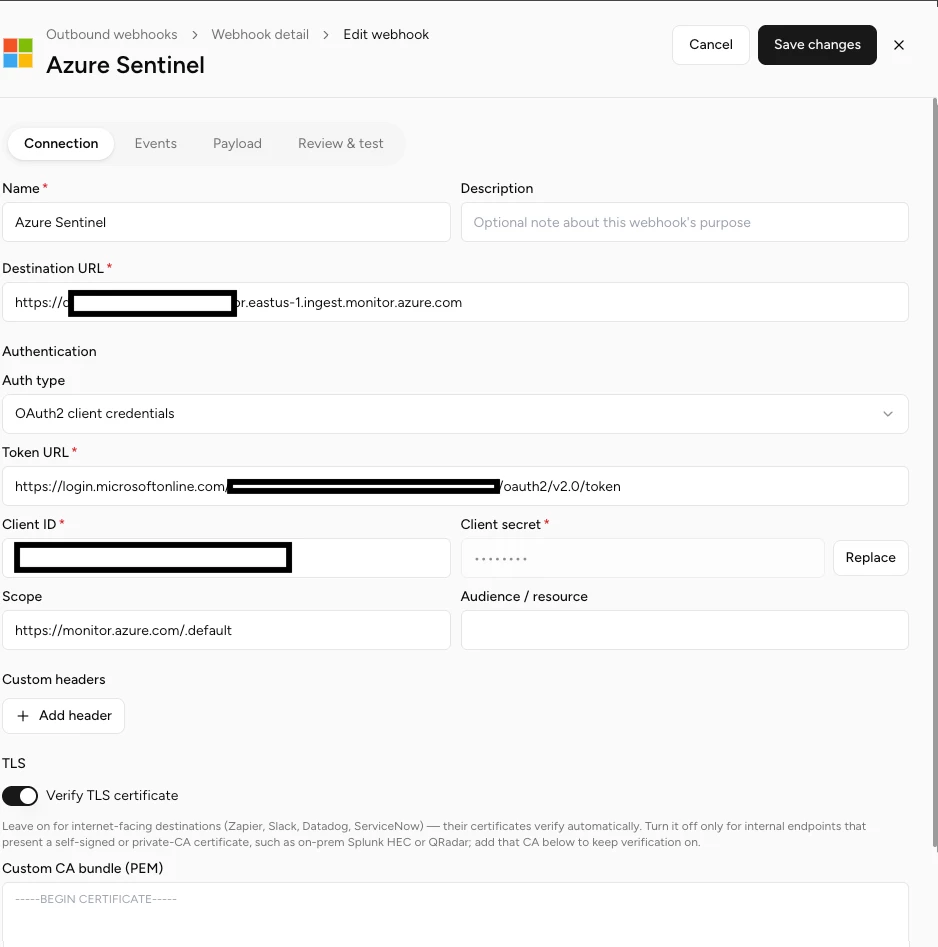Image resolution: width=938 pixels, height=947 pixels.
Task: Click the Destination URL label
Action: click(53, 268)
